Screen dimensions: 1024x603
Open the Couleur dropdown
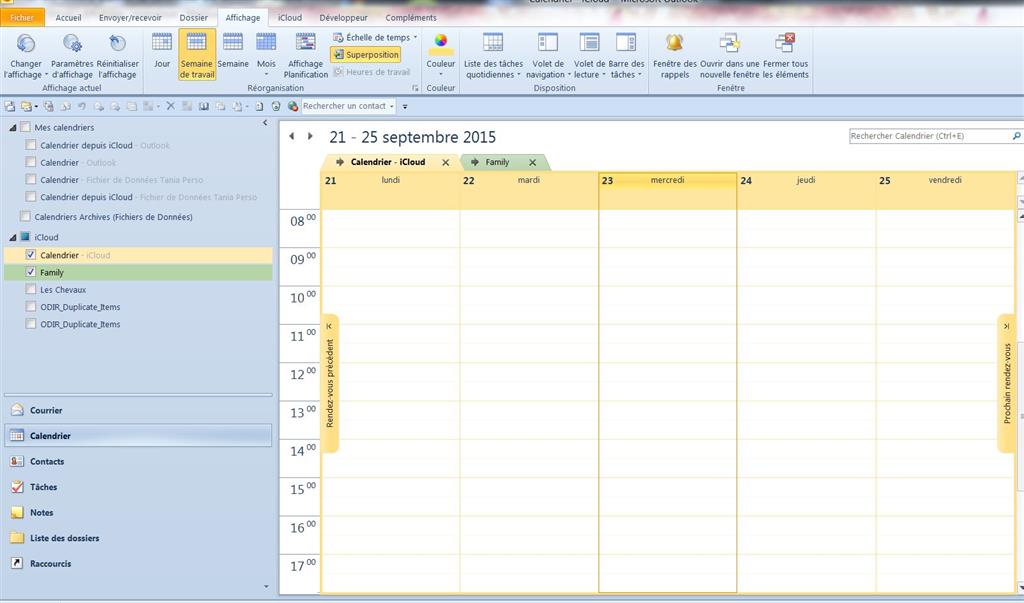pyautogui.click(x=441, y=54)
